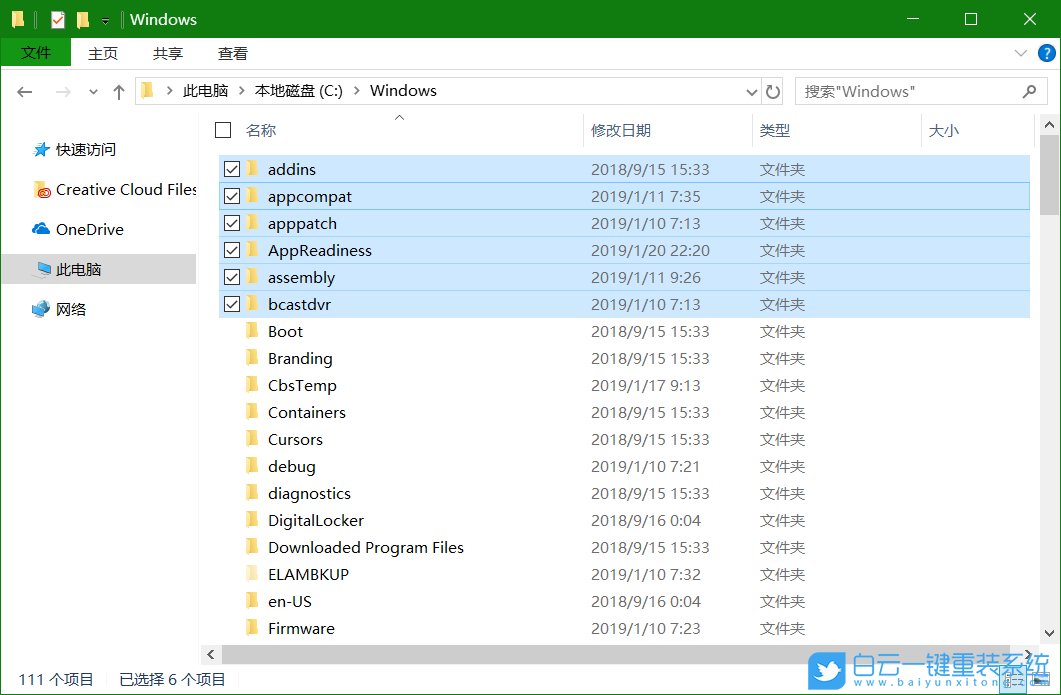Expand recent locations dropdown next to forward arrow
The height and width of the screenshot is (695, 1061).
point(92,91)
